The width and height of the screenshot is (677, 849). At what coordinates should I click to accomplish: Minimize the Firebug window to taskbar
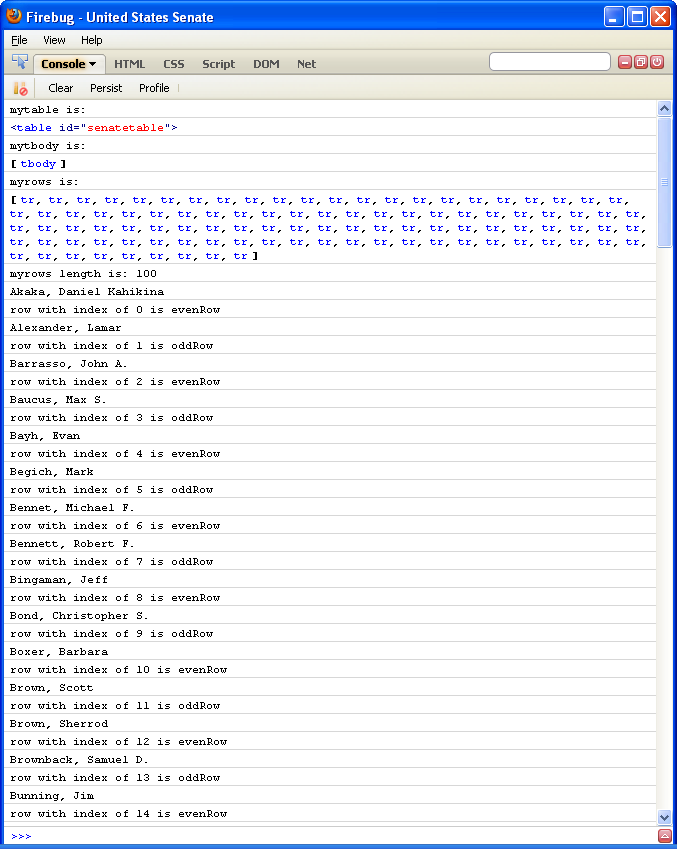pyautogui.click(x=614, y=17)
